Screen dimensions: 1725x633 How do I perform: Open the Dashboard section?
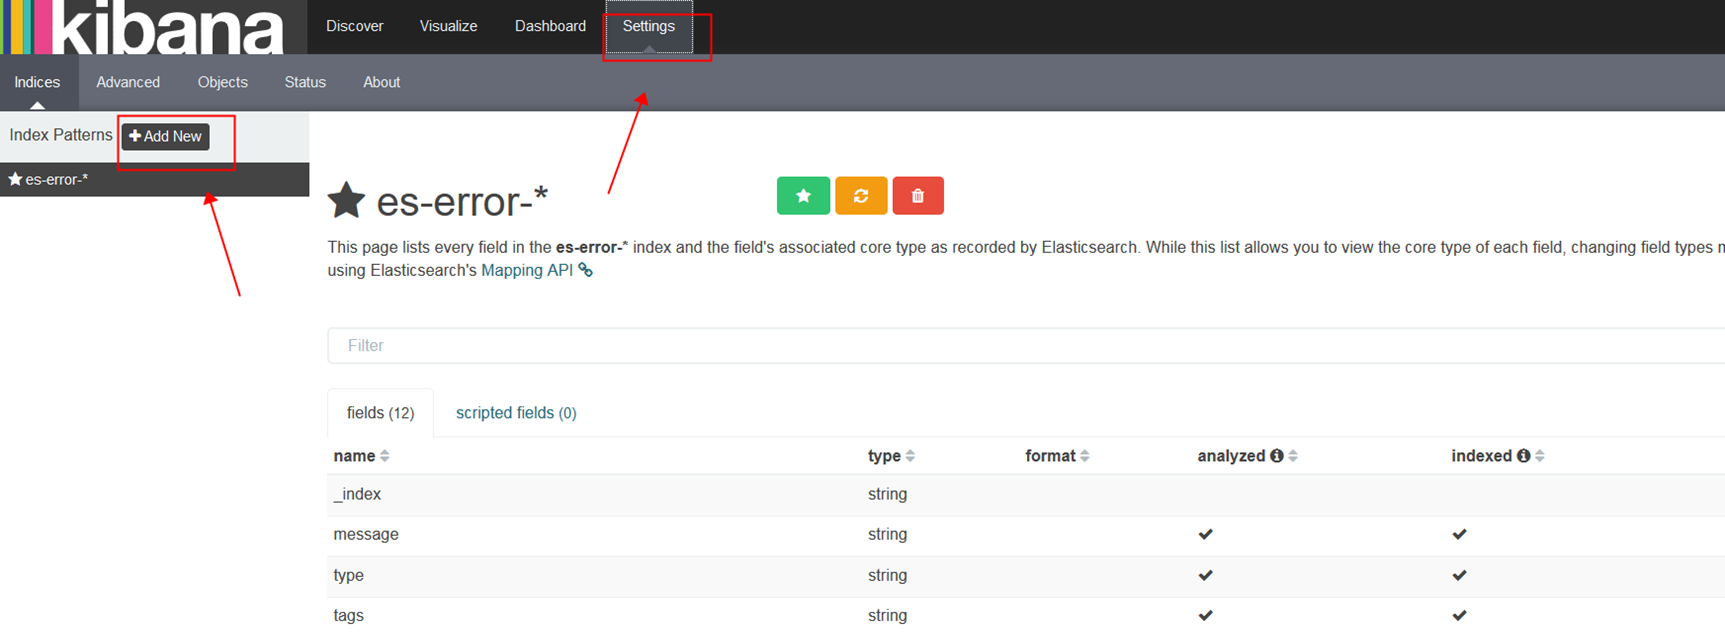(x=550, y=26)
